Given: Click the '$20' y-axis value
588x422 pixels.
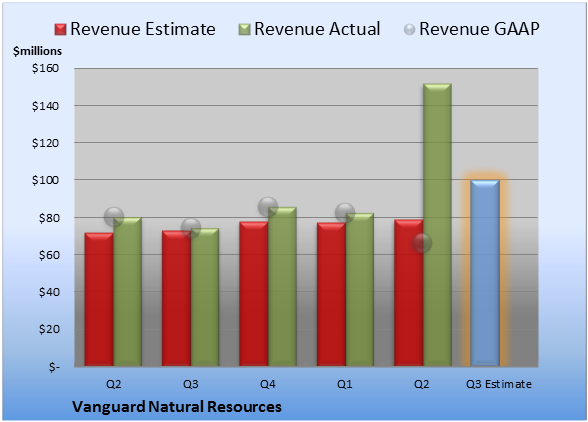Looking at the screenshot, I should tap(49, 329).
